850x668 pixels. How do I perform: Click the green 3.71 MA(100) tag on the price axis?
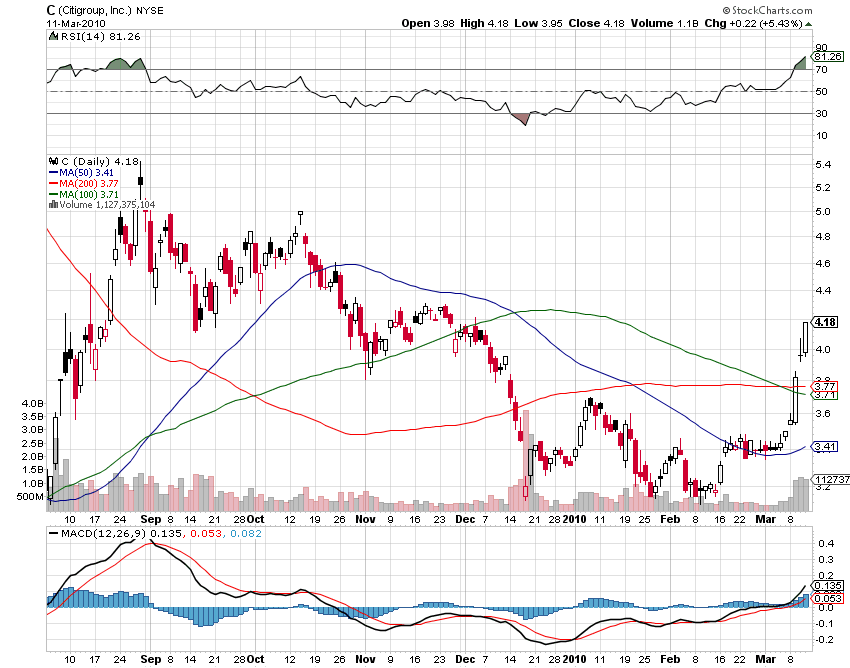click(x=825, y=395)
